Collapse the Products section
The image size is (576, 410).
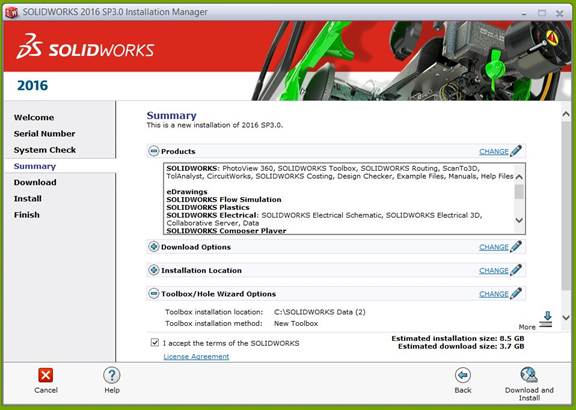[x=154, y=151]
